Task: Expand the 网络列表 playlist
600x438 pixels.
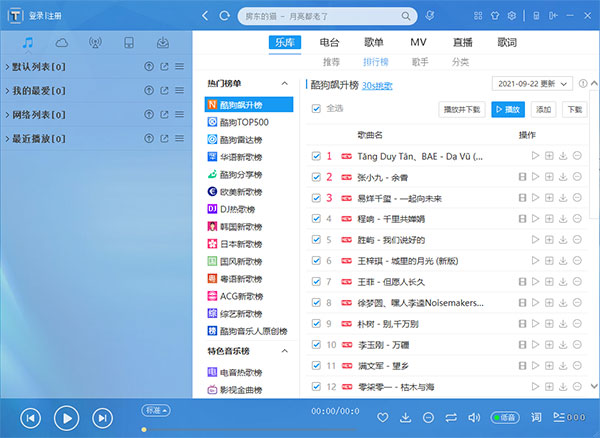Action: point(7,115)
